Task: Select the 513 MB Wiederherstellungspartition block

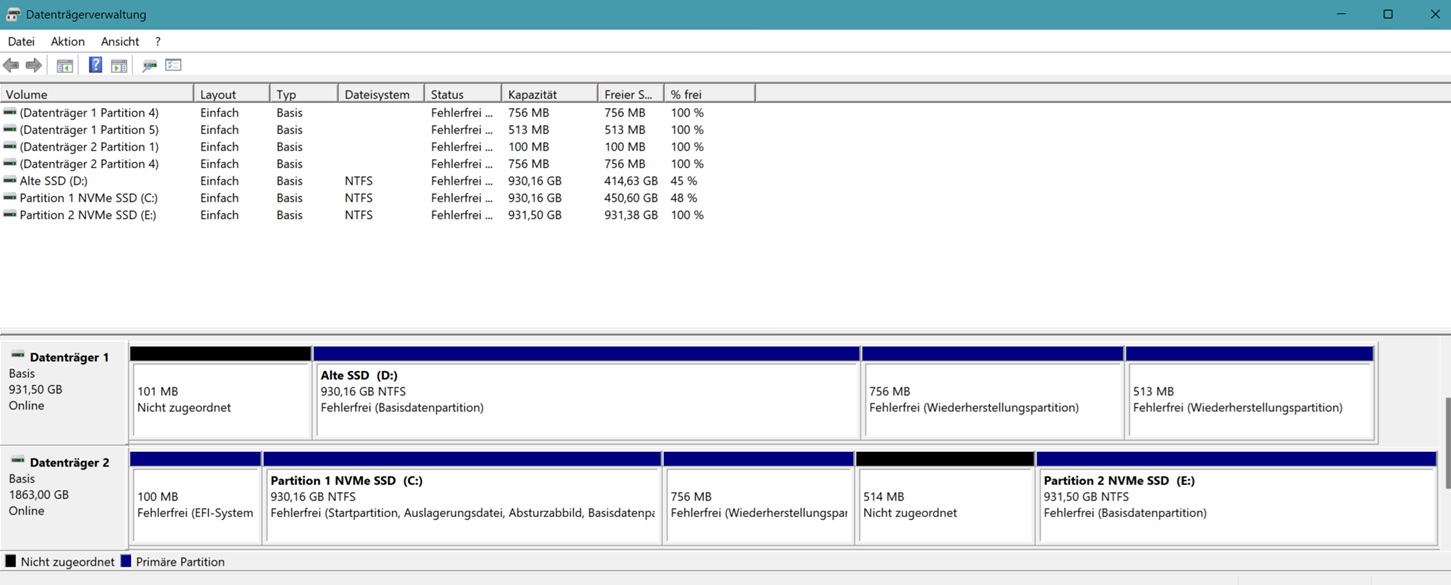Action: [x=1250, y=392]
